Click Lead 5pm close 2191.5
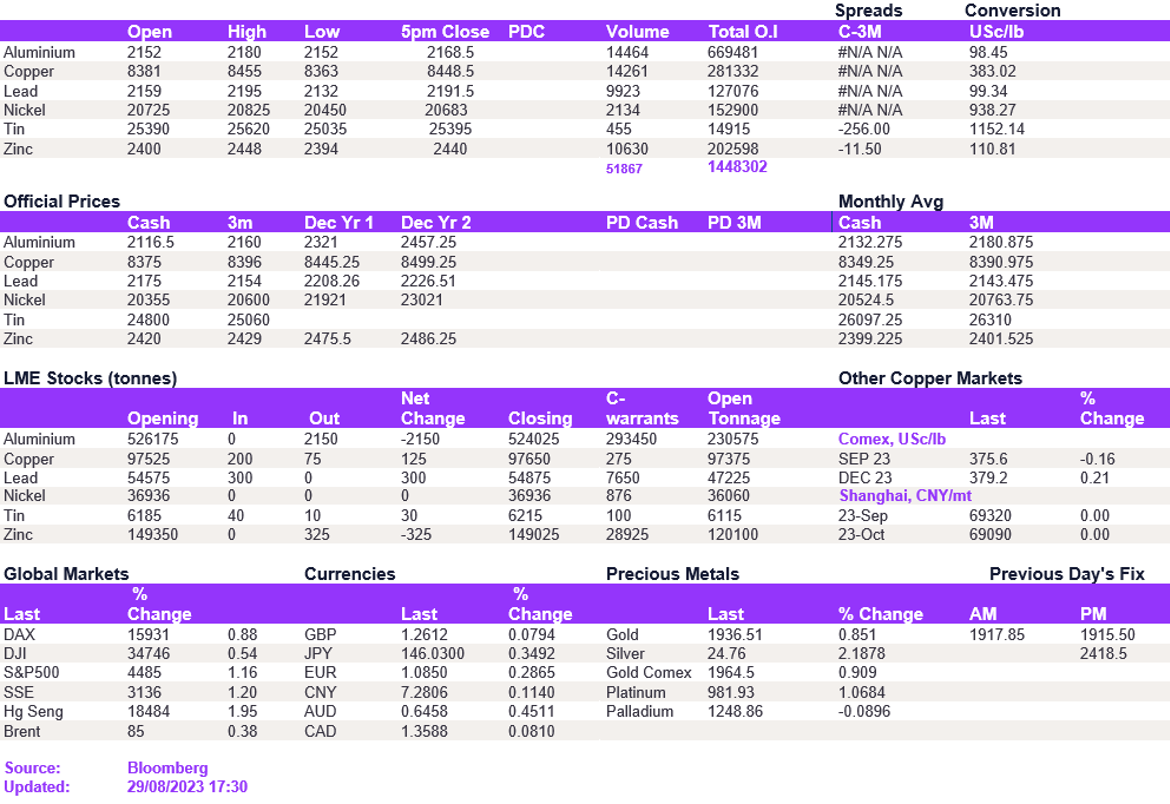Viewport: 1170px width, 804px height. pos(451,91)
